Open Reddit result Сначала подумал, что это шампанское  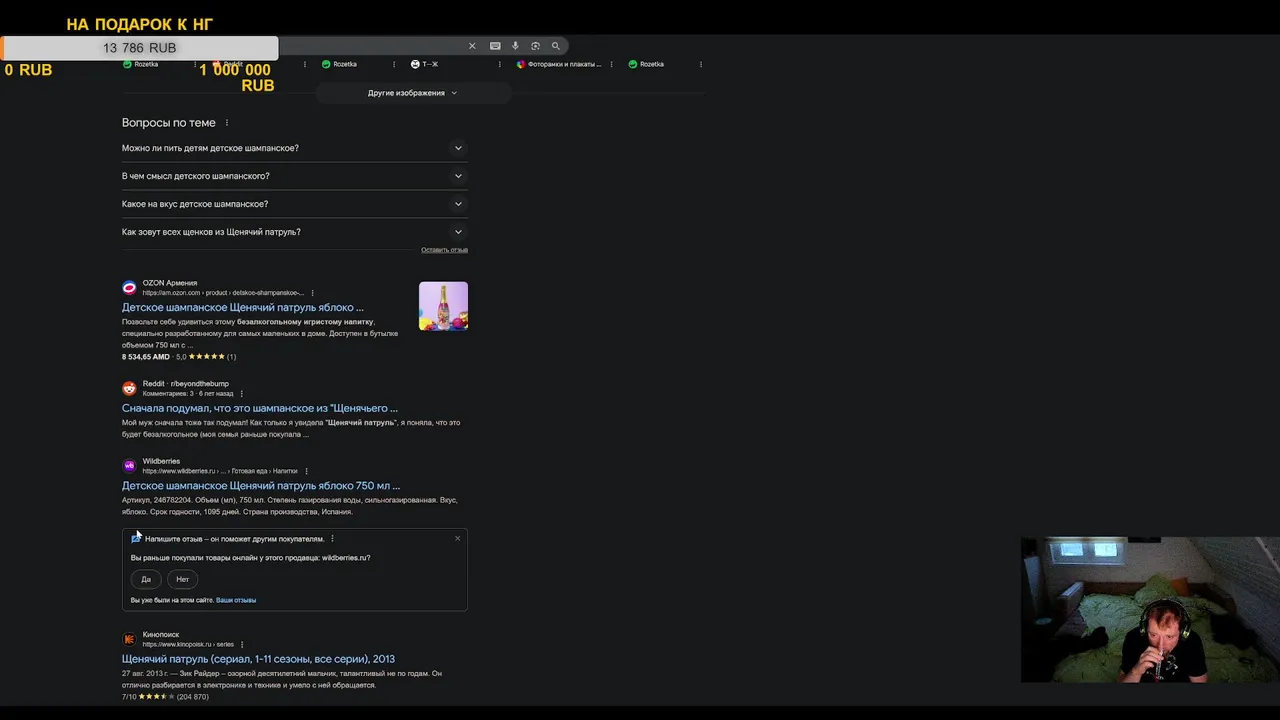(260, 408)
